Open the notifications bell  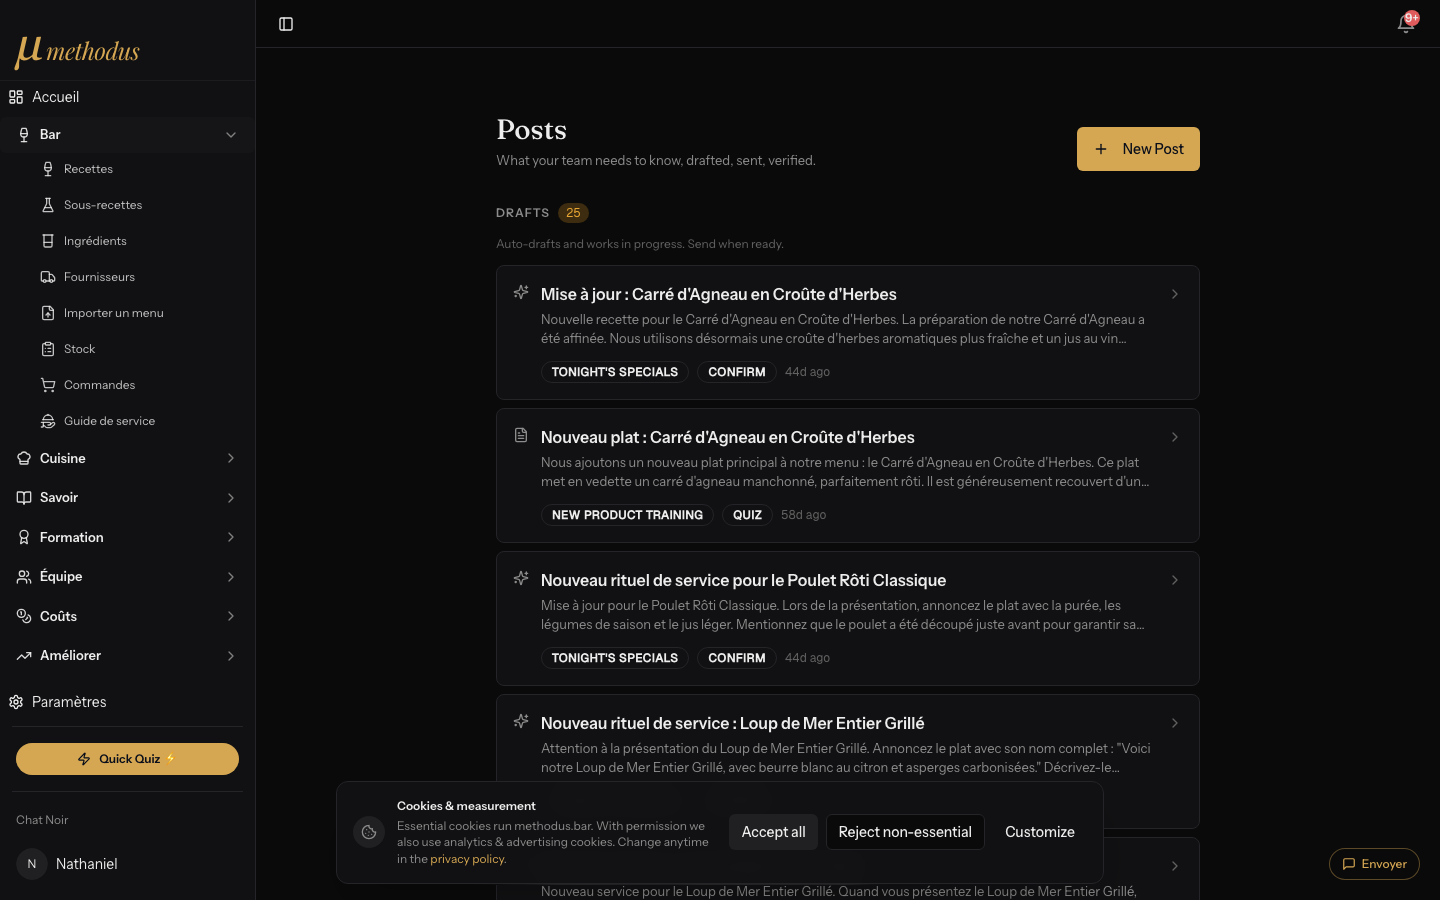[x=1406, y=24]
